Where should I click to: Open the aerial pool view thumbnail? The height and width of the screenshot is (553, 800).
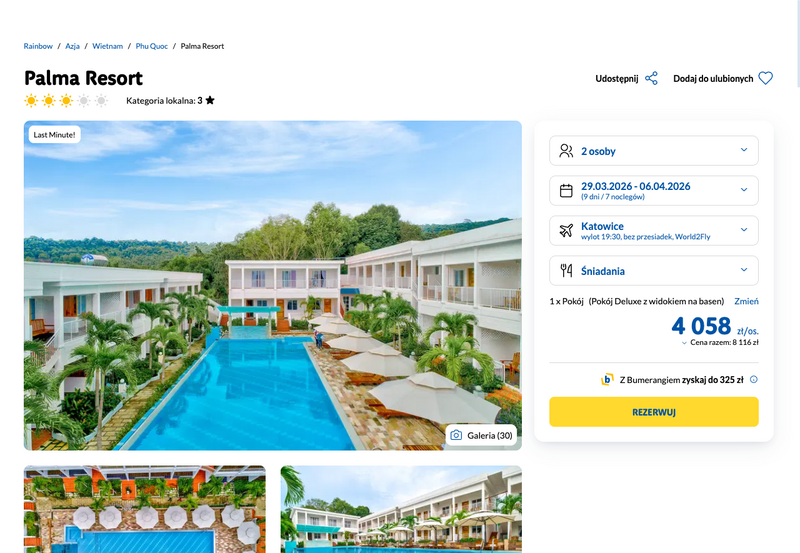pyautogui.click(x=145, y=509)
